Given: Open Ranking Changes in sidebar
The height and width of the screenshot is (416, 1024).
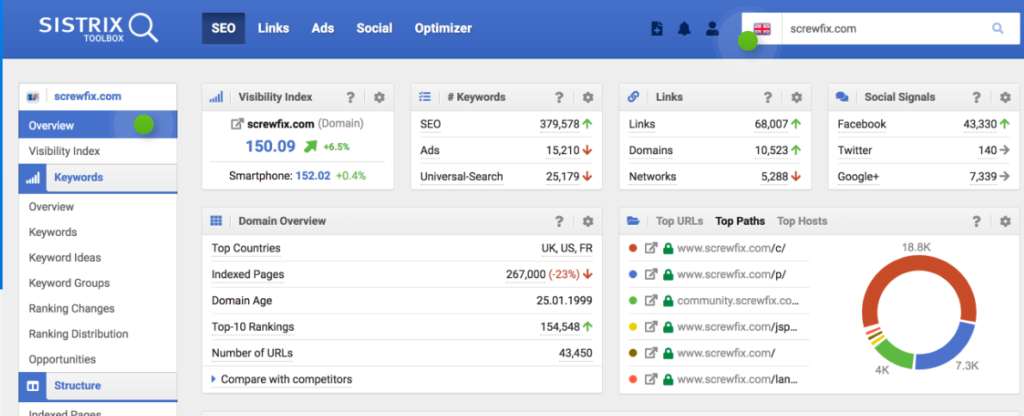Looking at the screenshot, I should [x=71, y=309].
